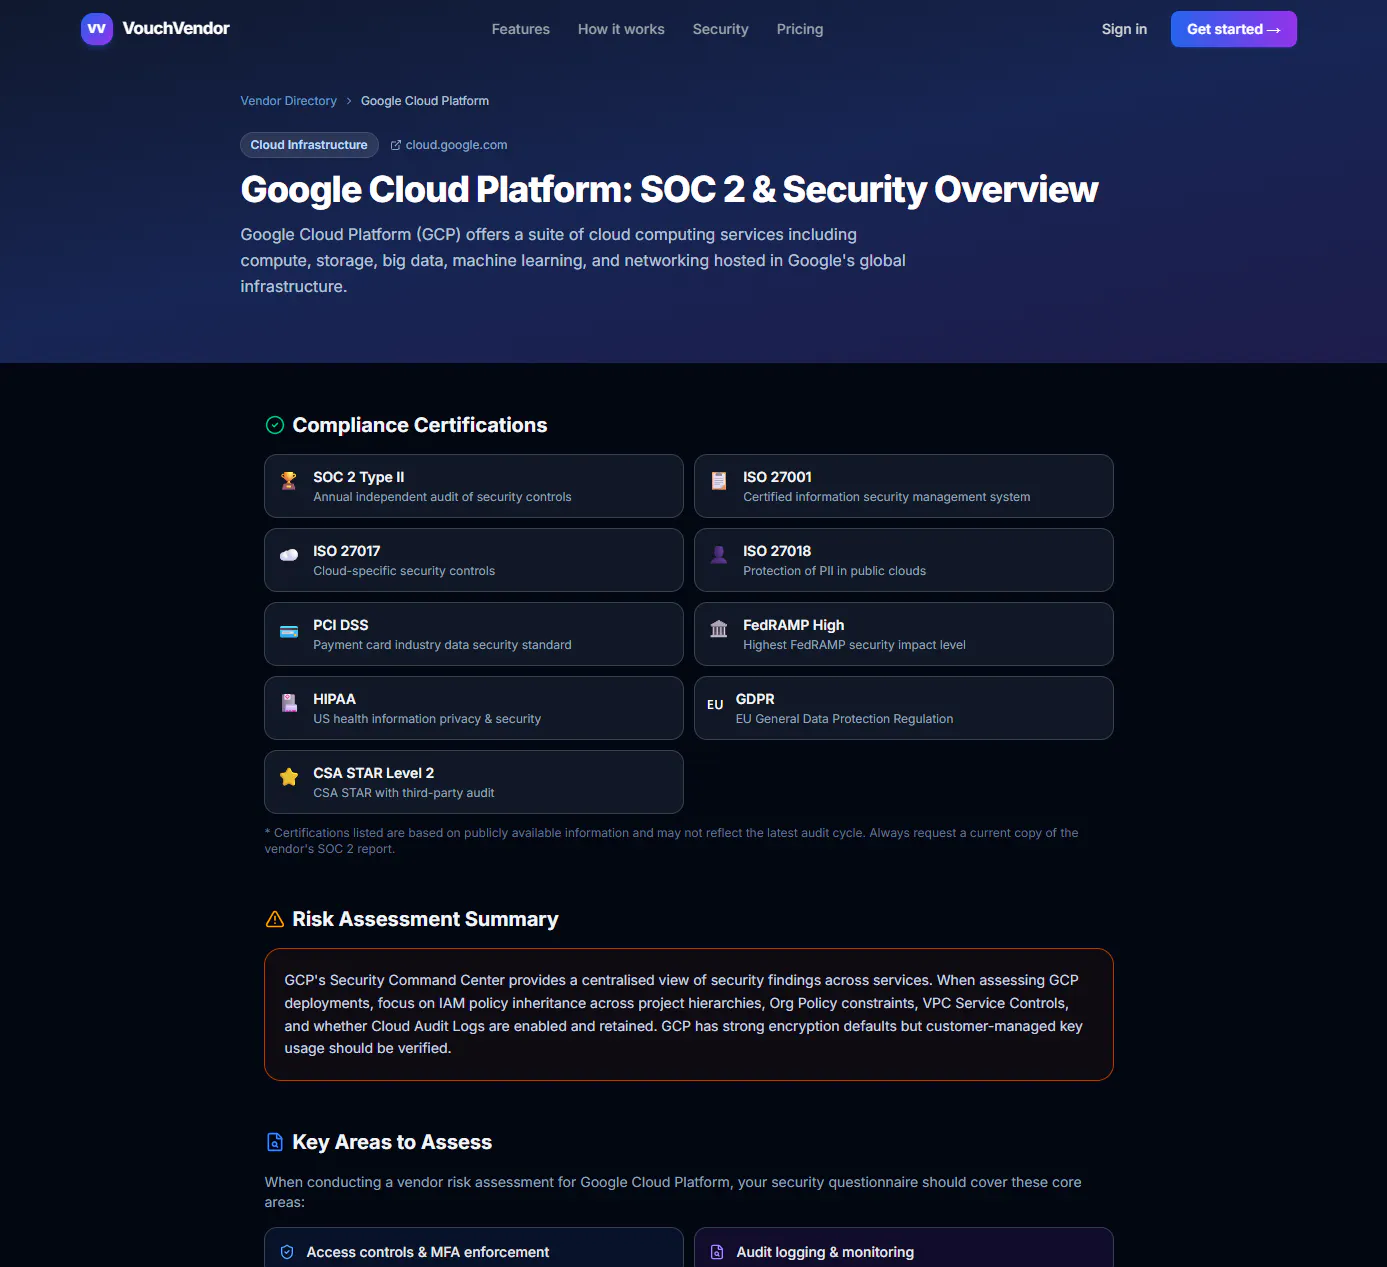Click the main page title heading
This screenshot has width=1387, height=1267.
(670, 190)
